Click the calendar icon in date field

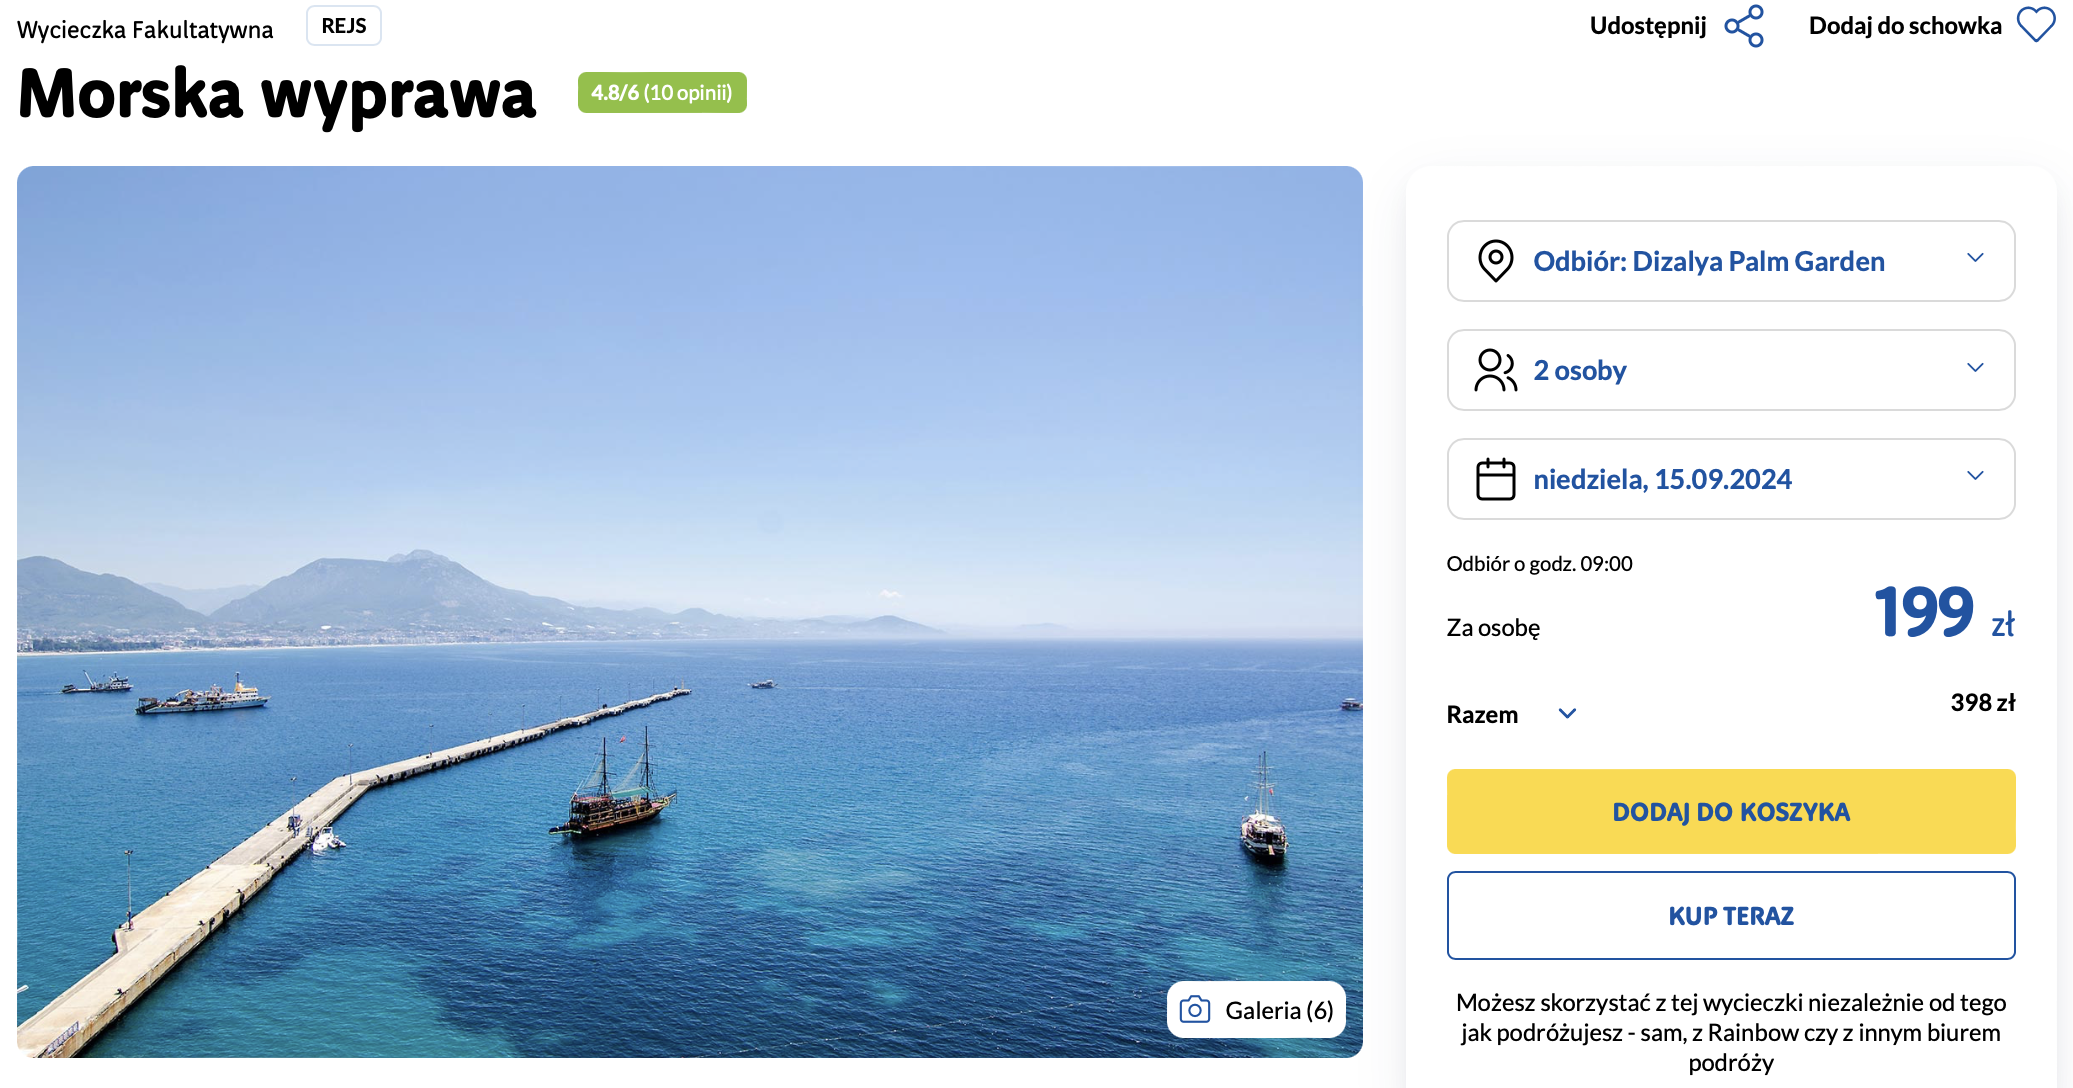coord(1495,479)
